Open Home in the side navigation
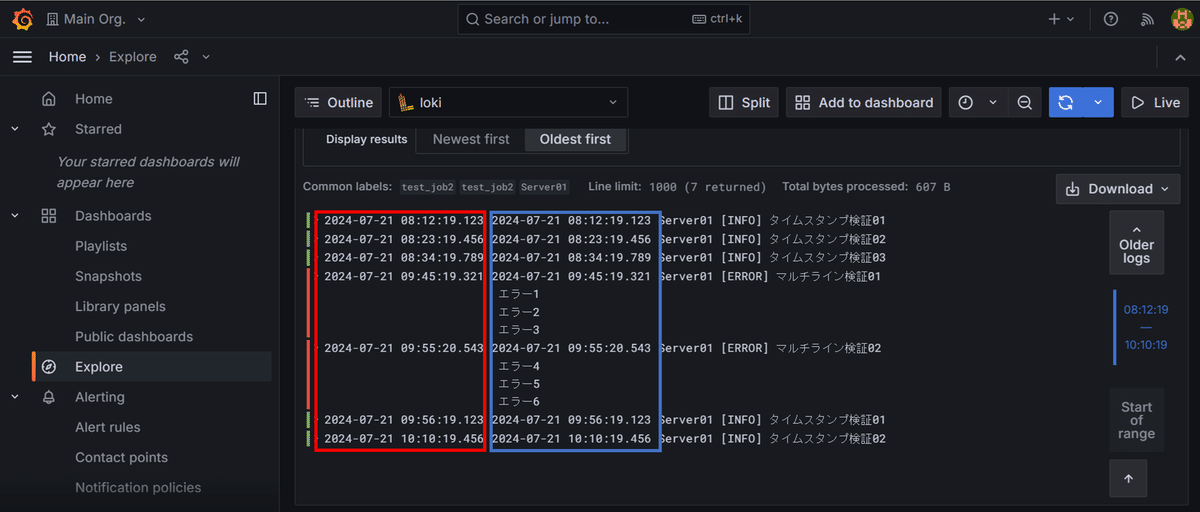 click(x=94, y=99)
